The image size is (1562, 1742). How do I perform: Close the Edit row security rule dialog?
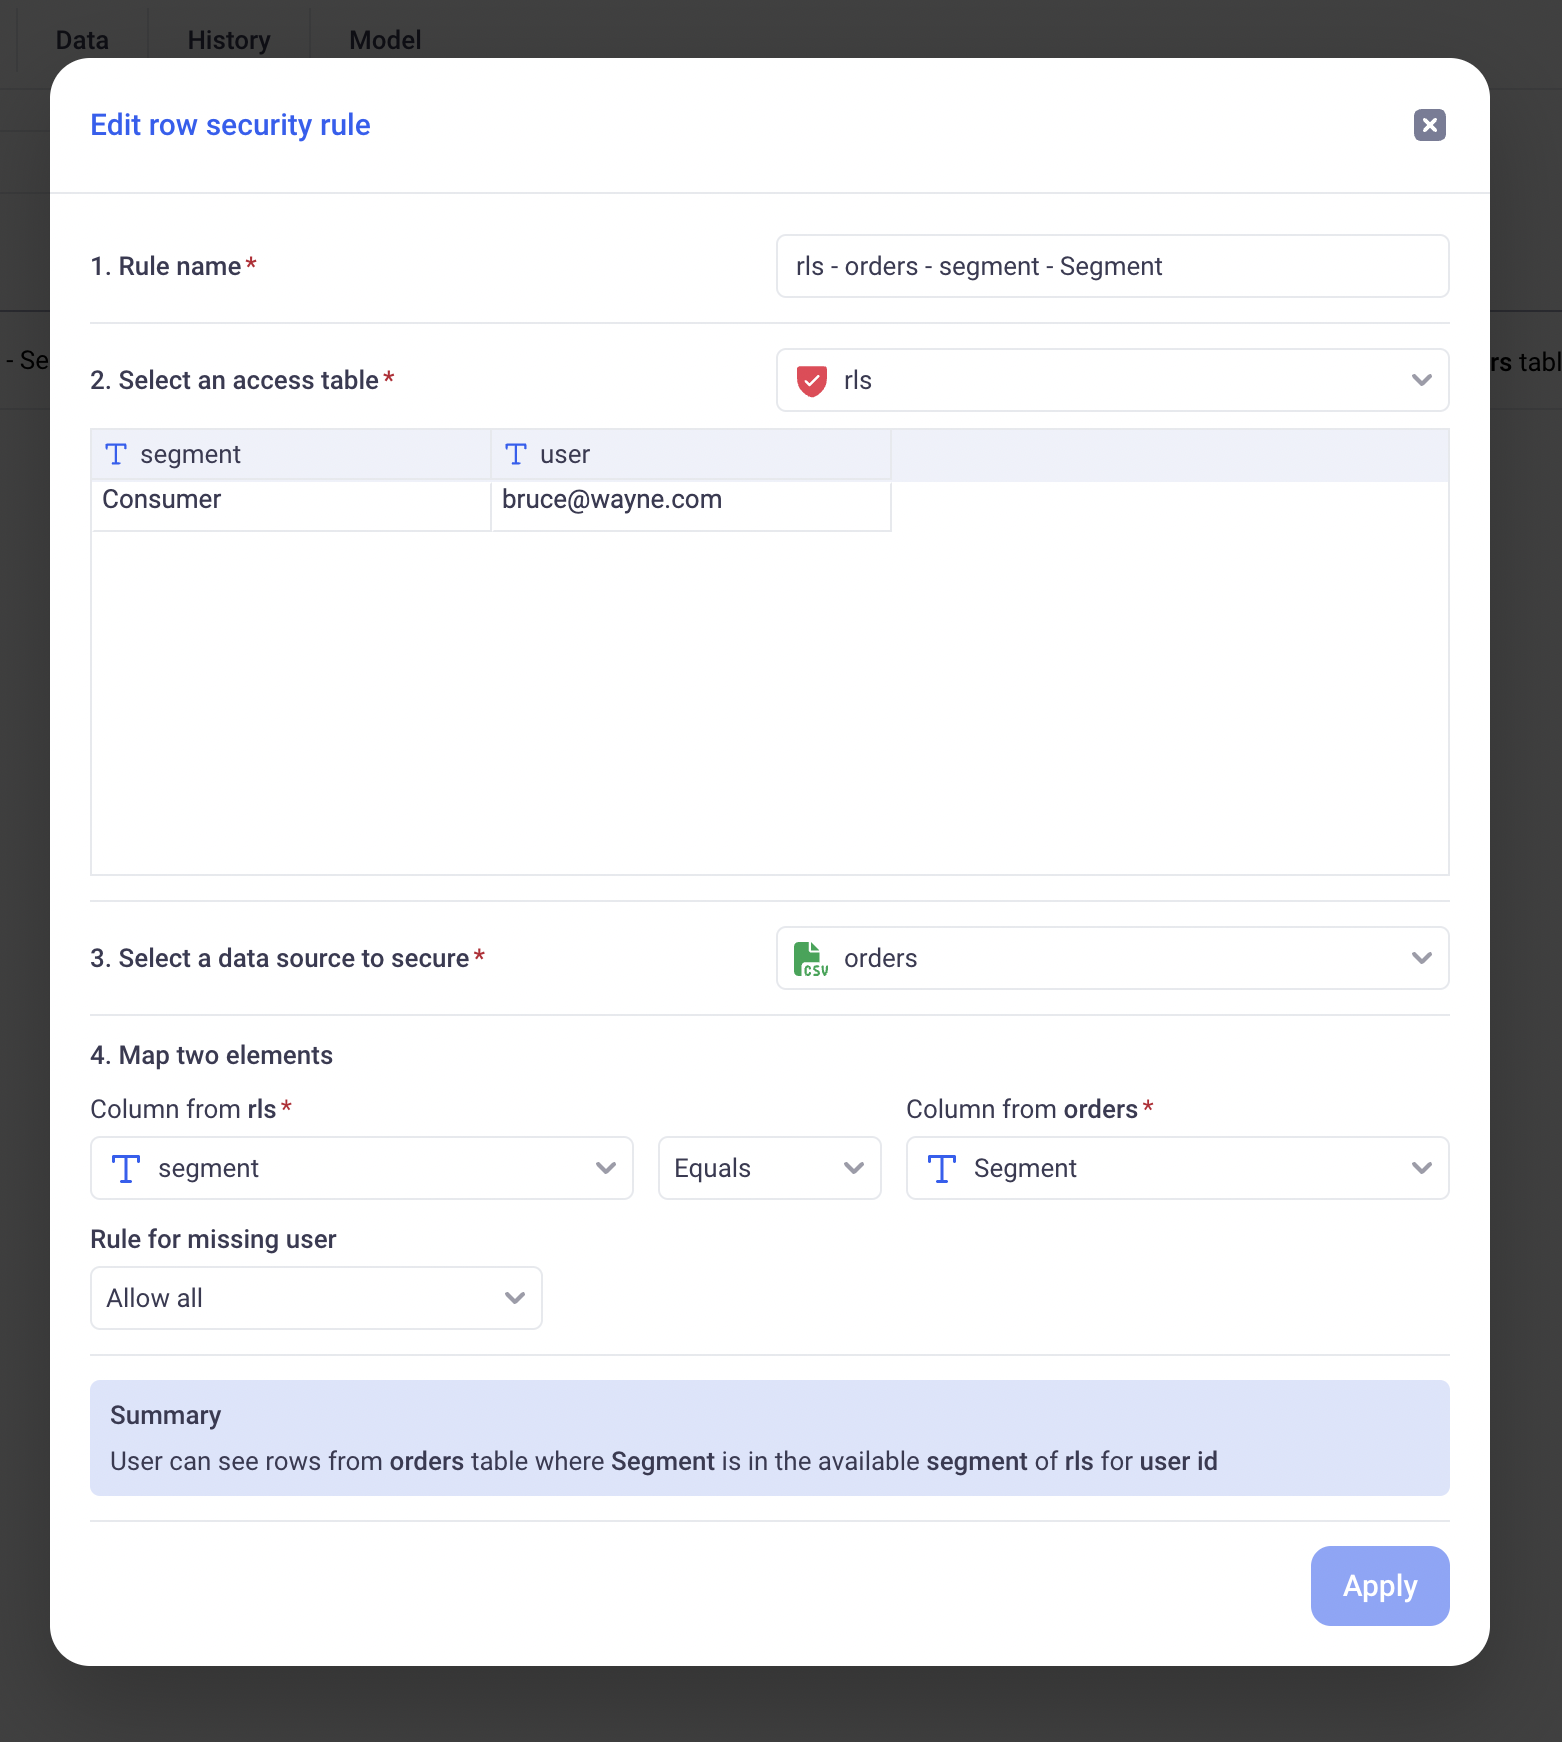click(1429, 125)
